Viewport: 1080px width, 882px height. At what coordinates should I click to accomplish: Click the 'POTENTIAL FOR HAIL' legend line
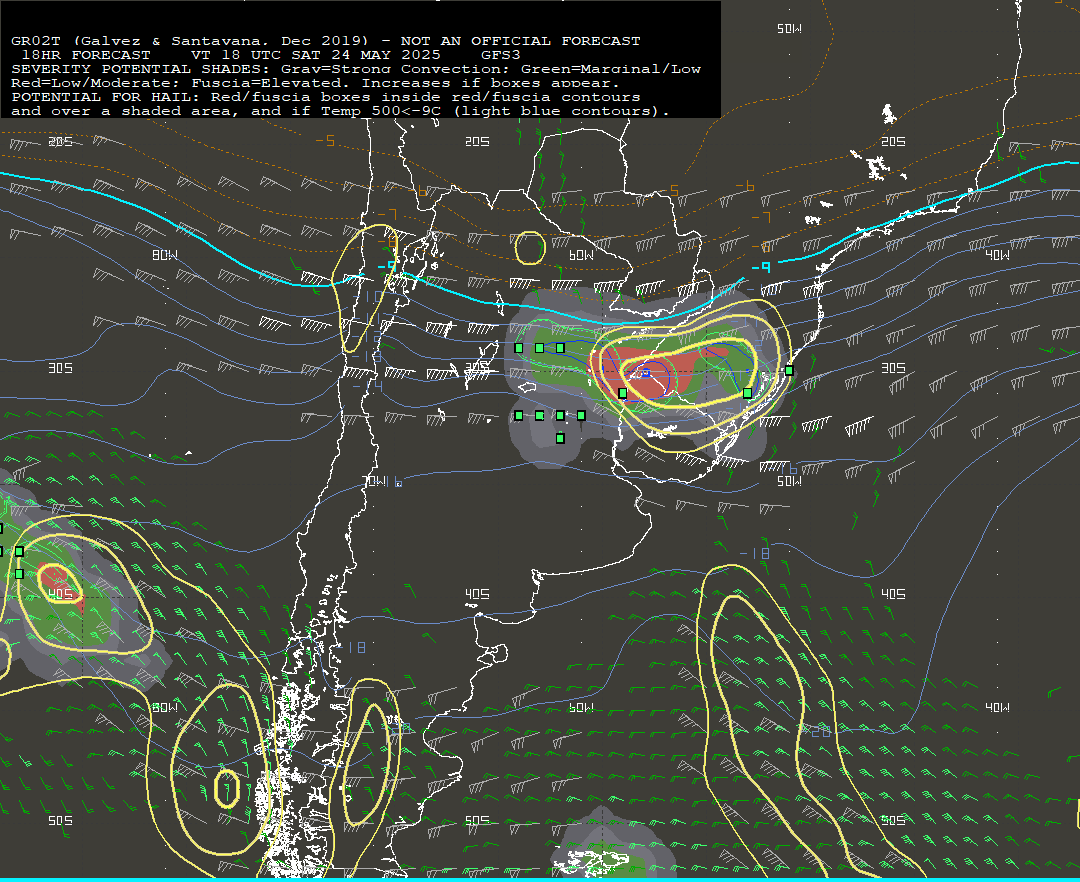click(x=325, y=97)
